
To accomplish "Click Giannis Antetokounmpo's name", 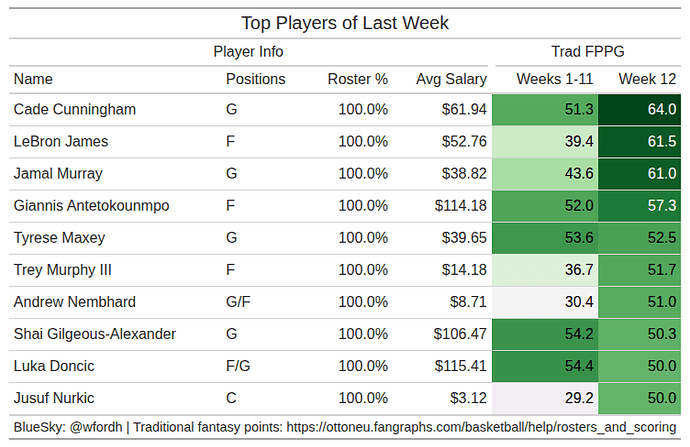I will (92, 206).
